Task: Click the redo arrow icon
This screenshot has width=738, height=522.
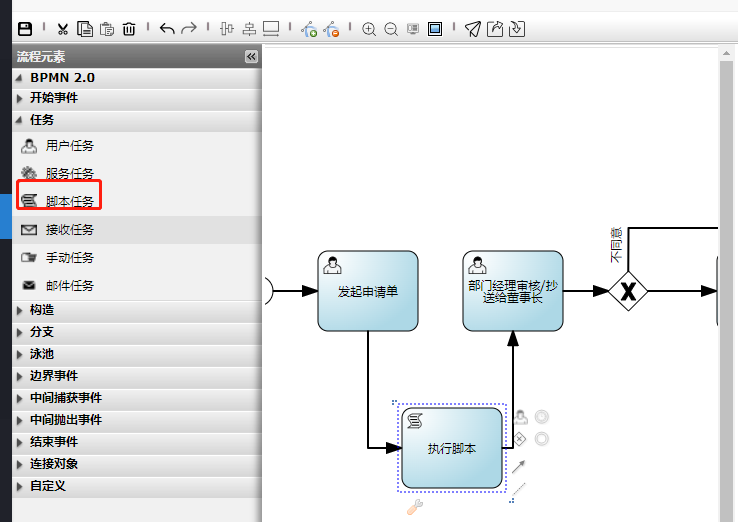Action: 189,29
